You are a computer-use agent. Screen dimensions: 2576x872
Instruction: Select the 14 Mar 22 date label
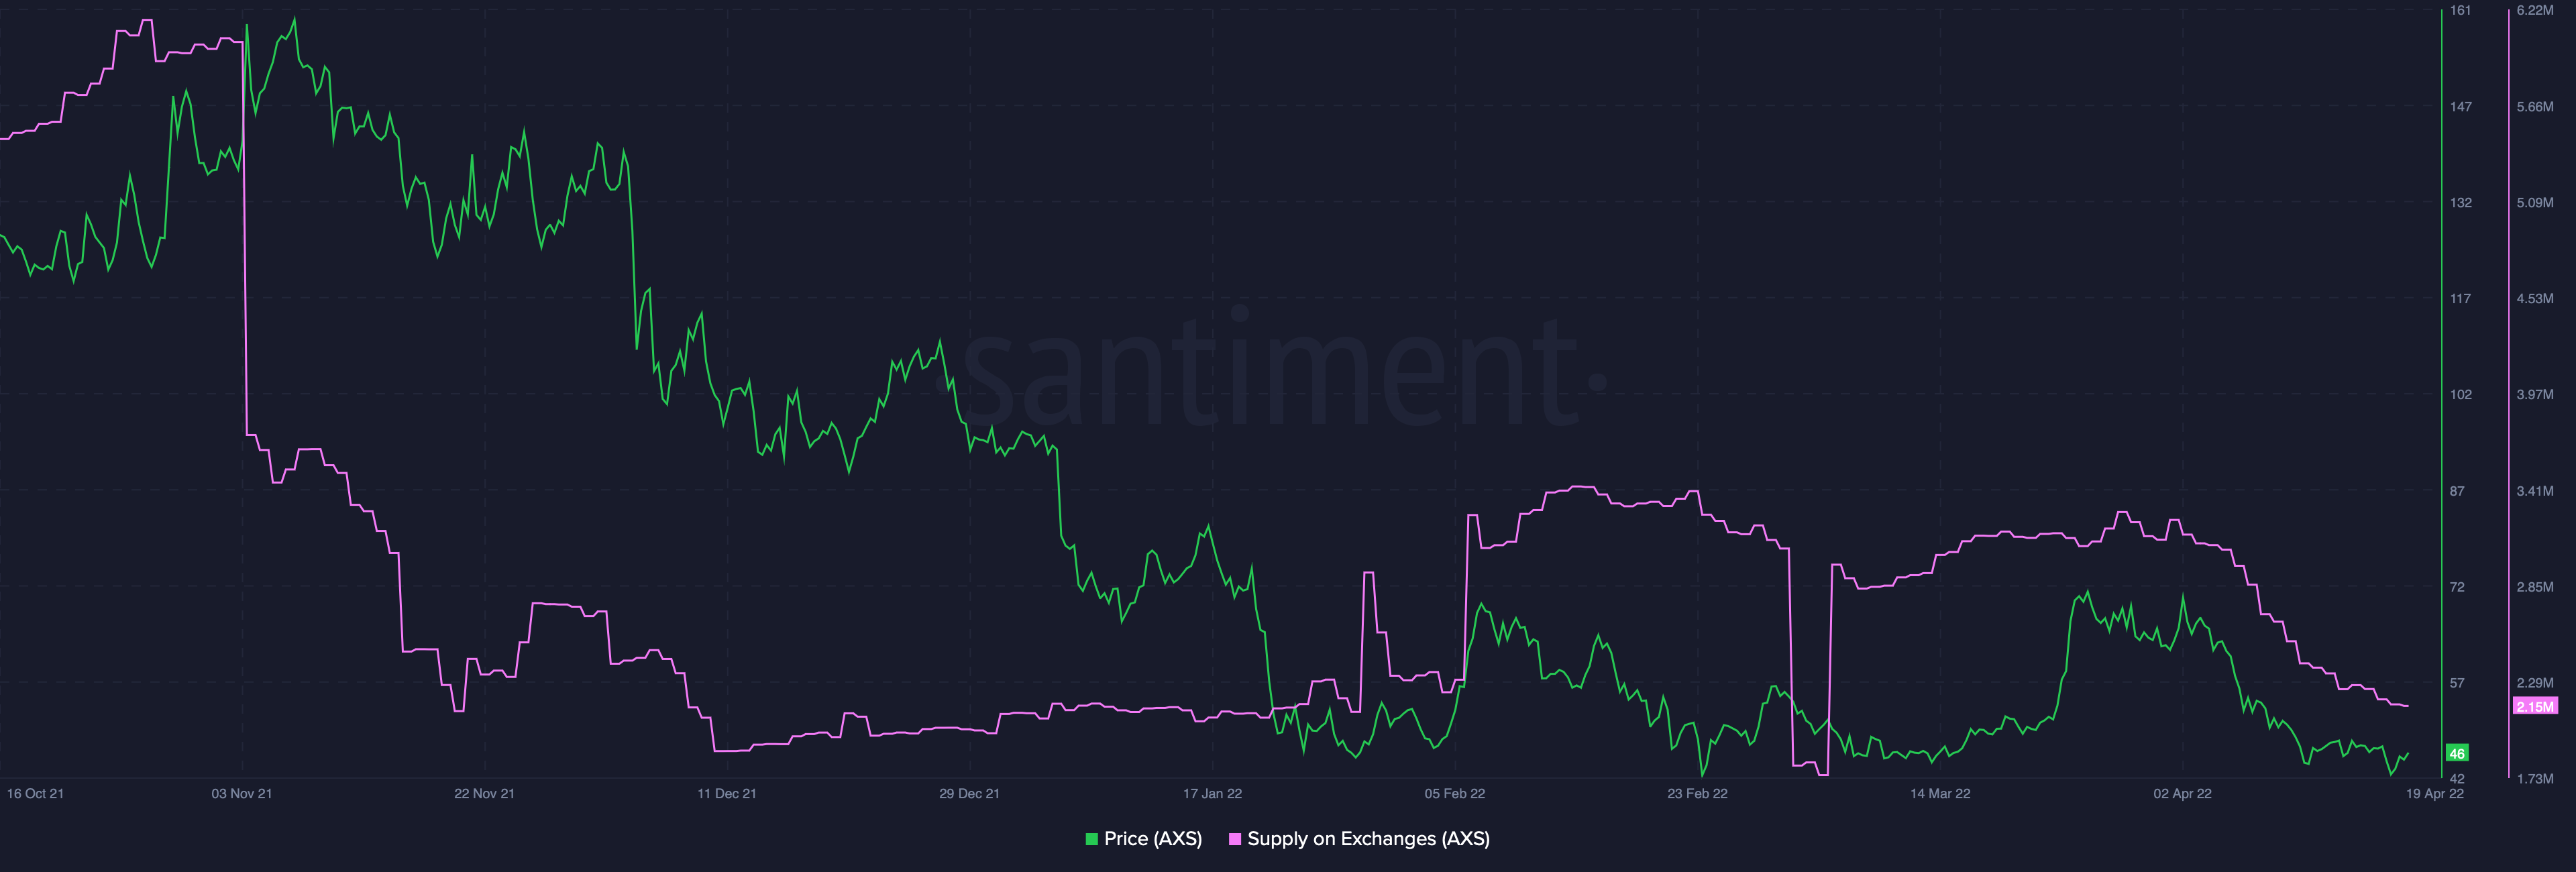click(1940, 794)
